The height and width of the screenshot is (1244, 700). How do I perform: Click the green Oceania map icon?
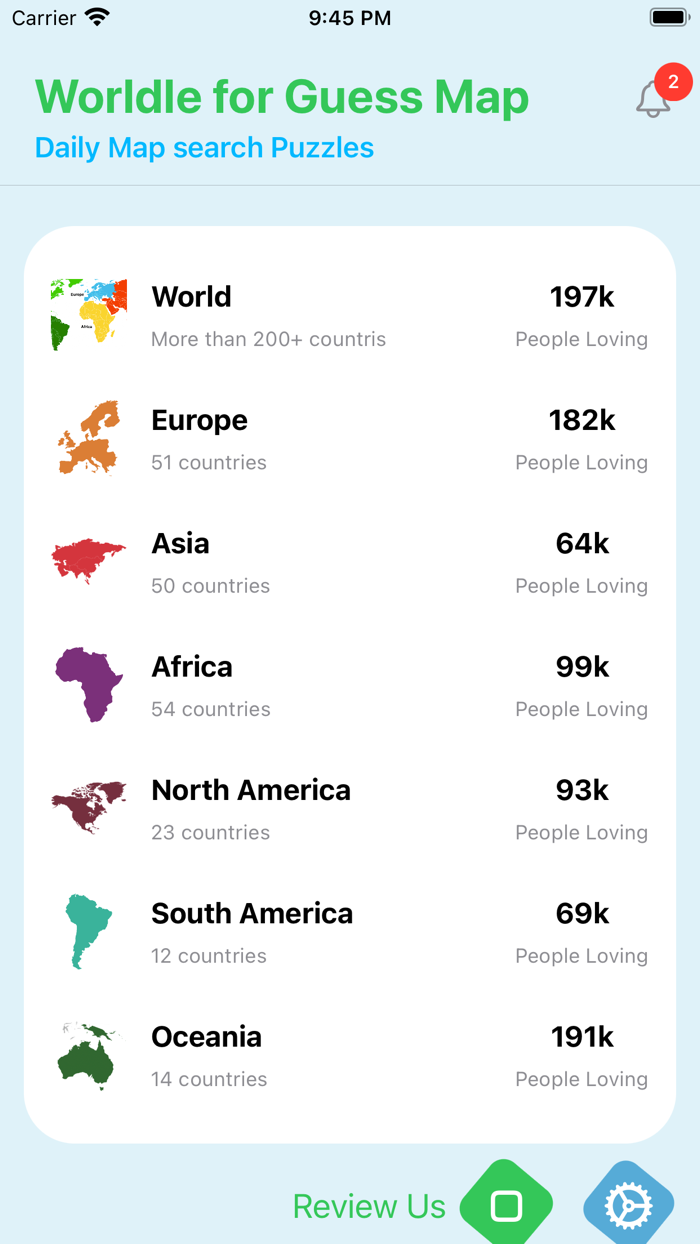coord(88,1054)
